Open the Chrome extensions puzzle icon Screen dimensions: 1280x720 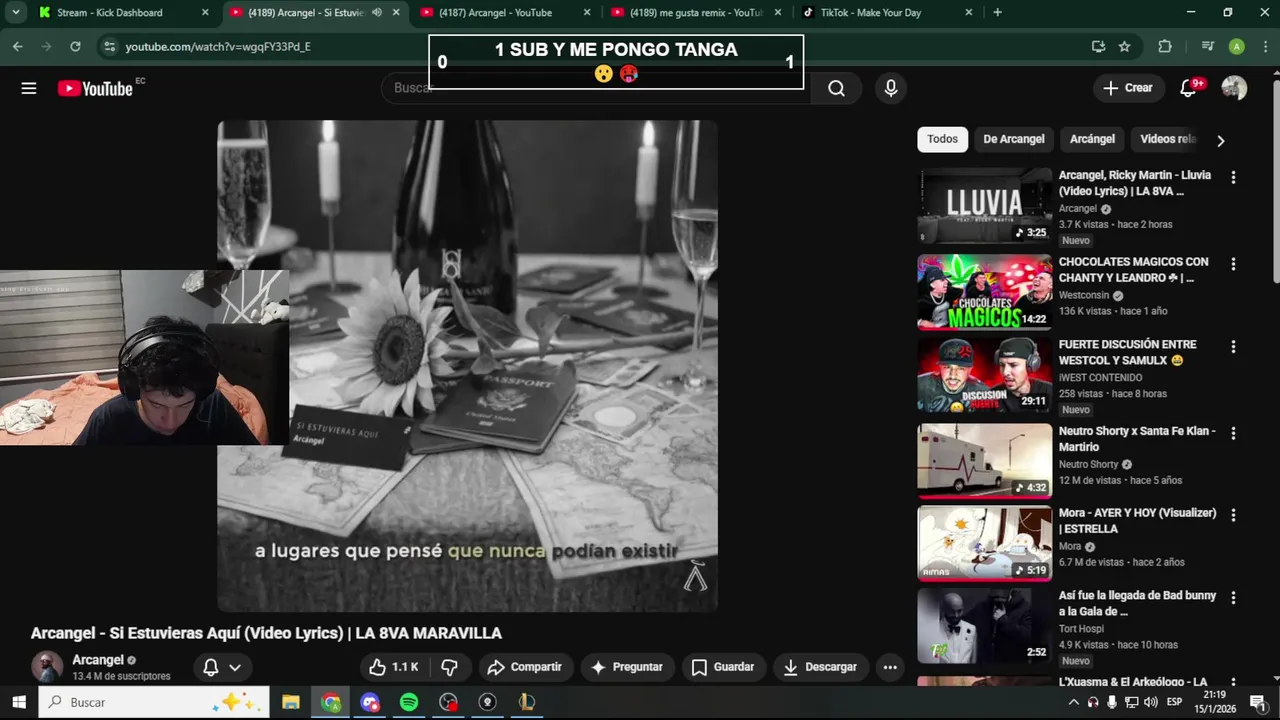1165,46
